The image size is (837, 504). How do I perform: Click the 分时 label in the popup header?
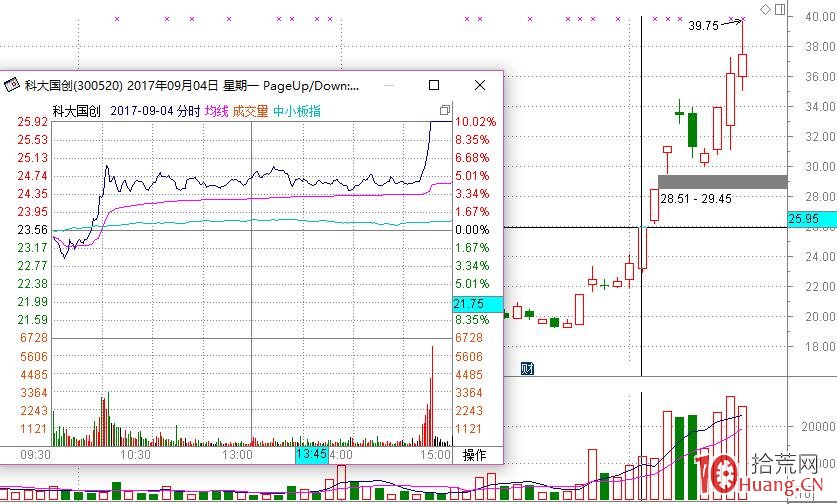(x=188, y=111)
